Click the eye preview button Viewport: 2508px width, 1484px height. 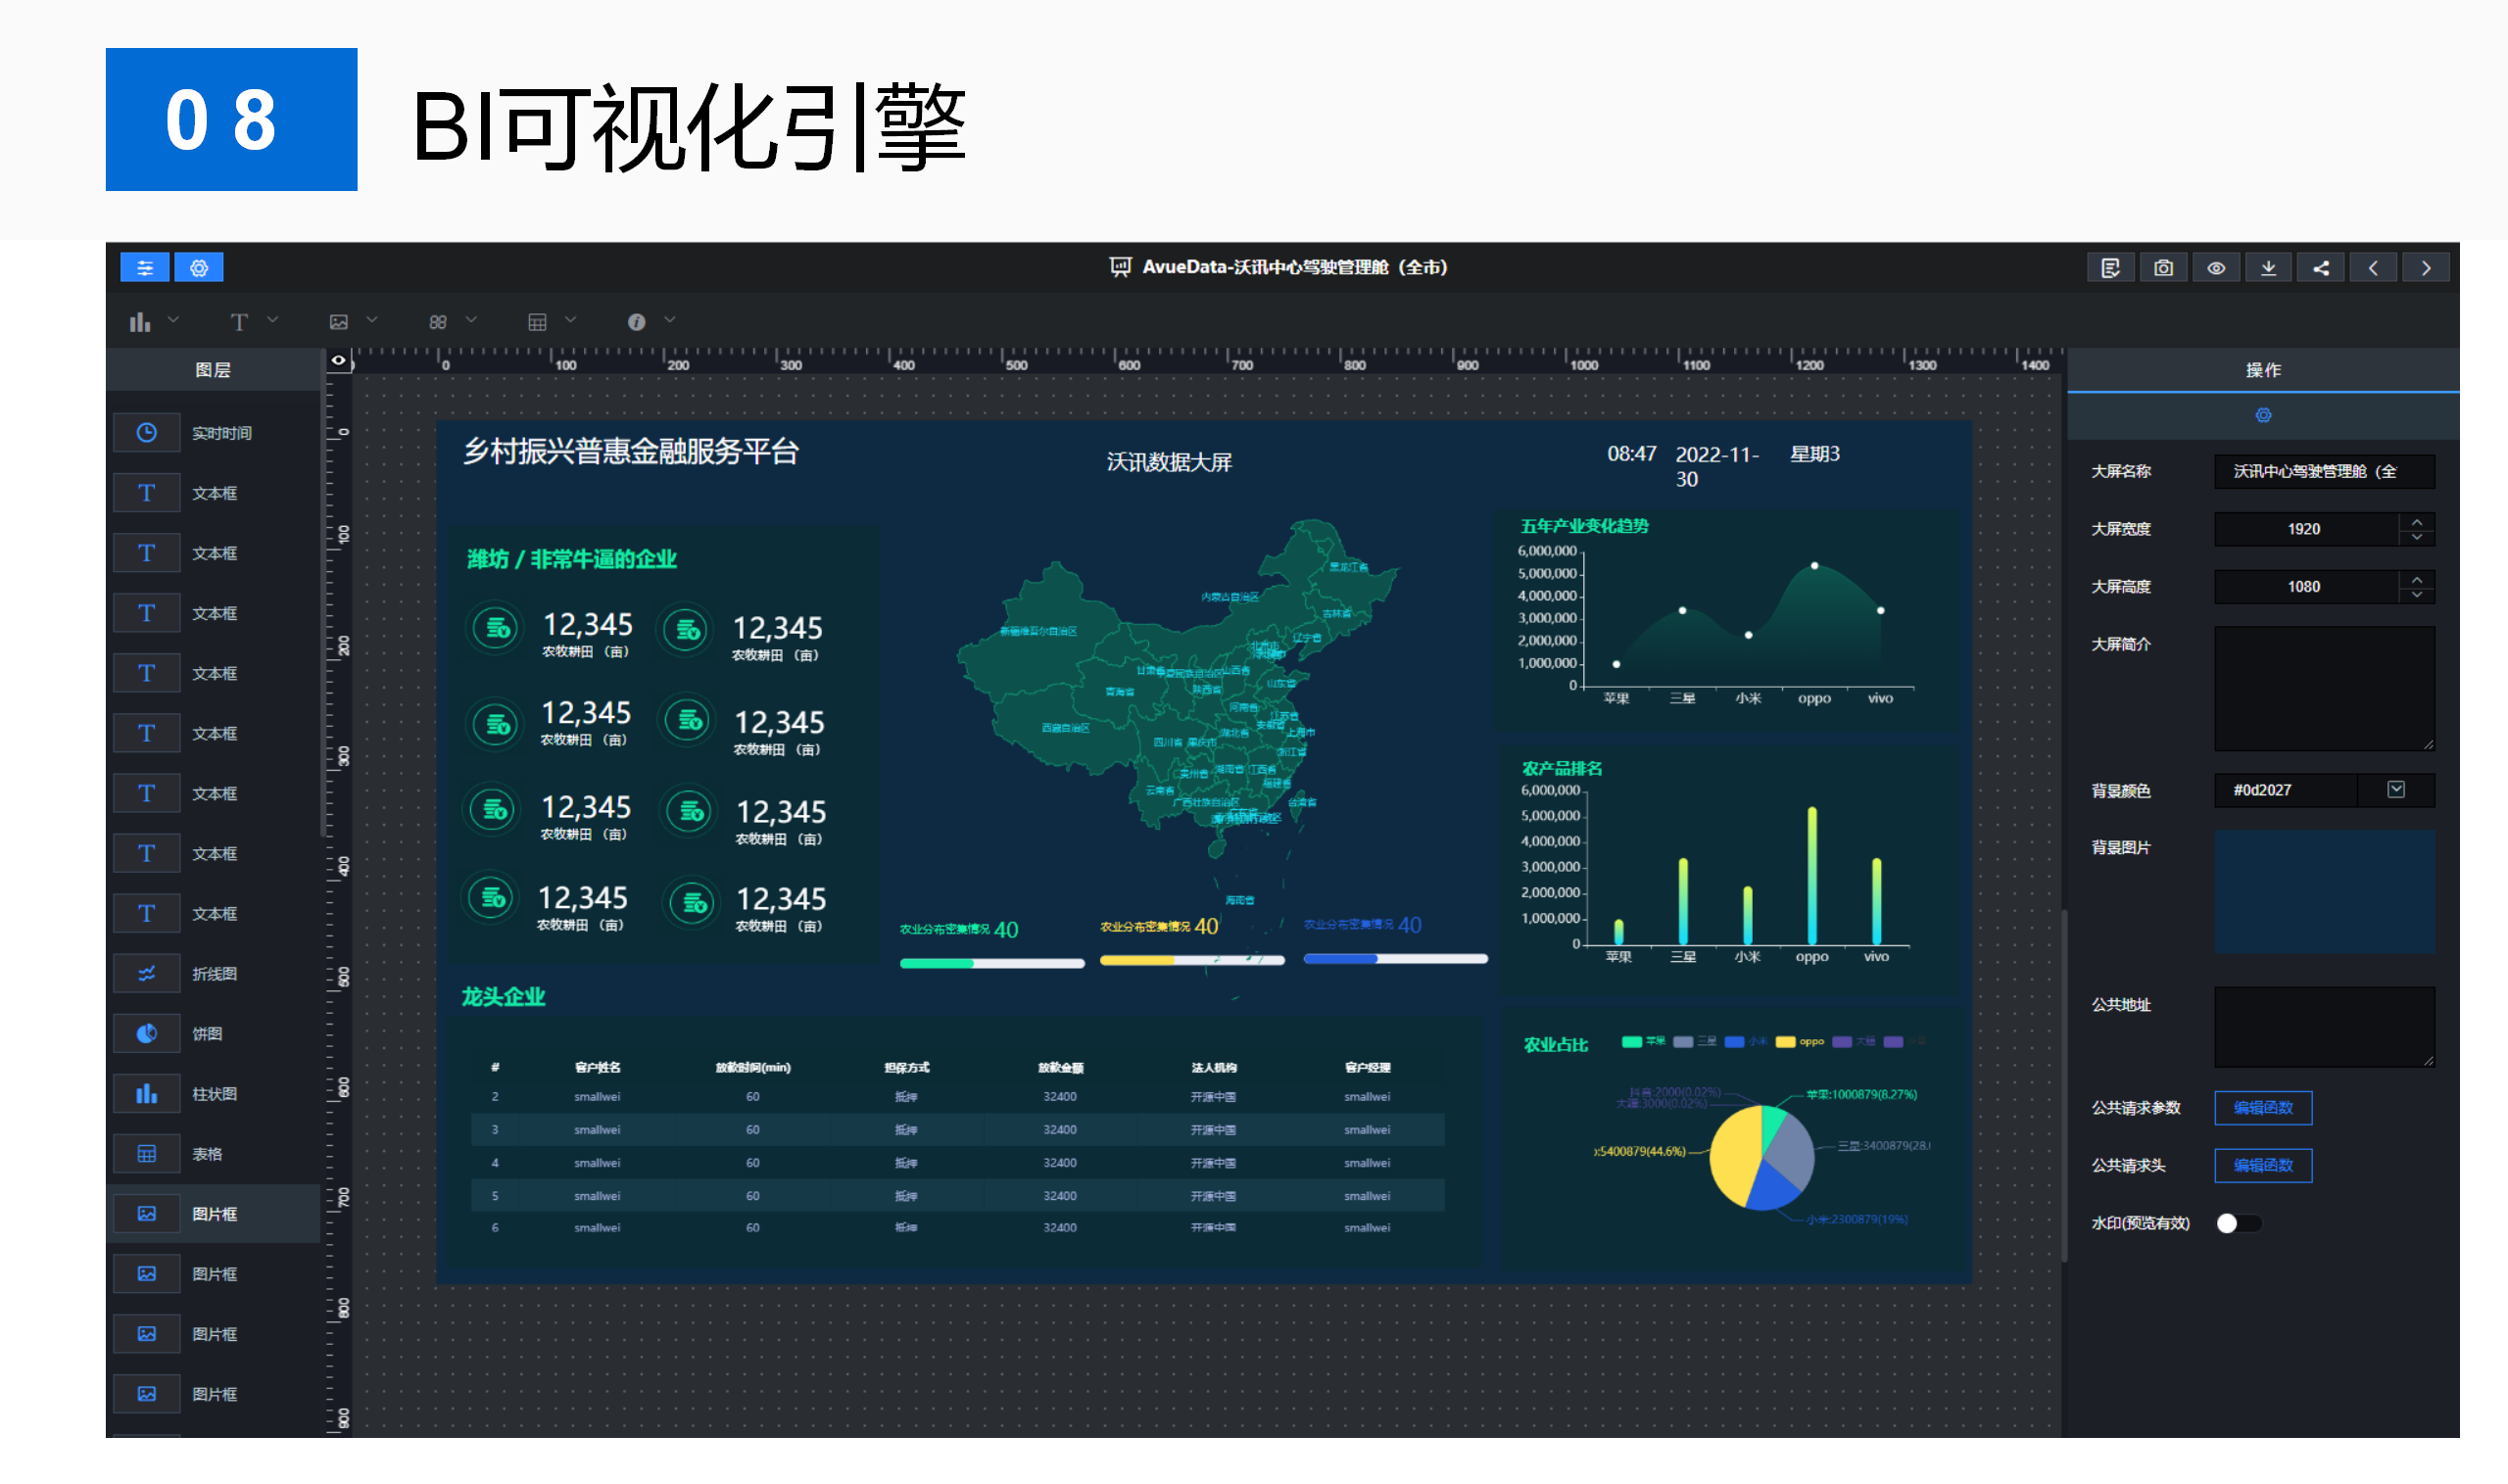click(x=2216, y=268)
